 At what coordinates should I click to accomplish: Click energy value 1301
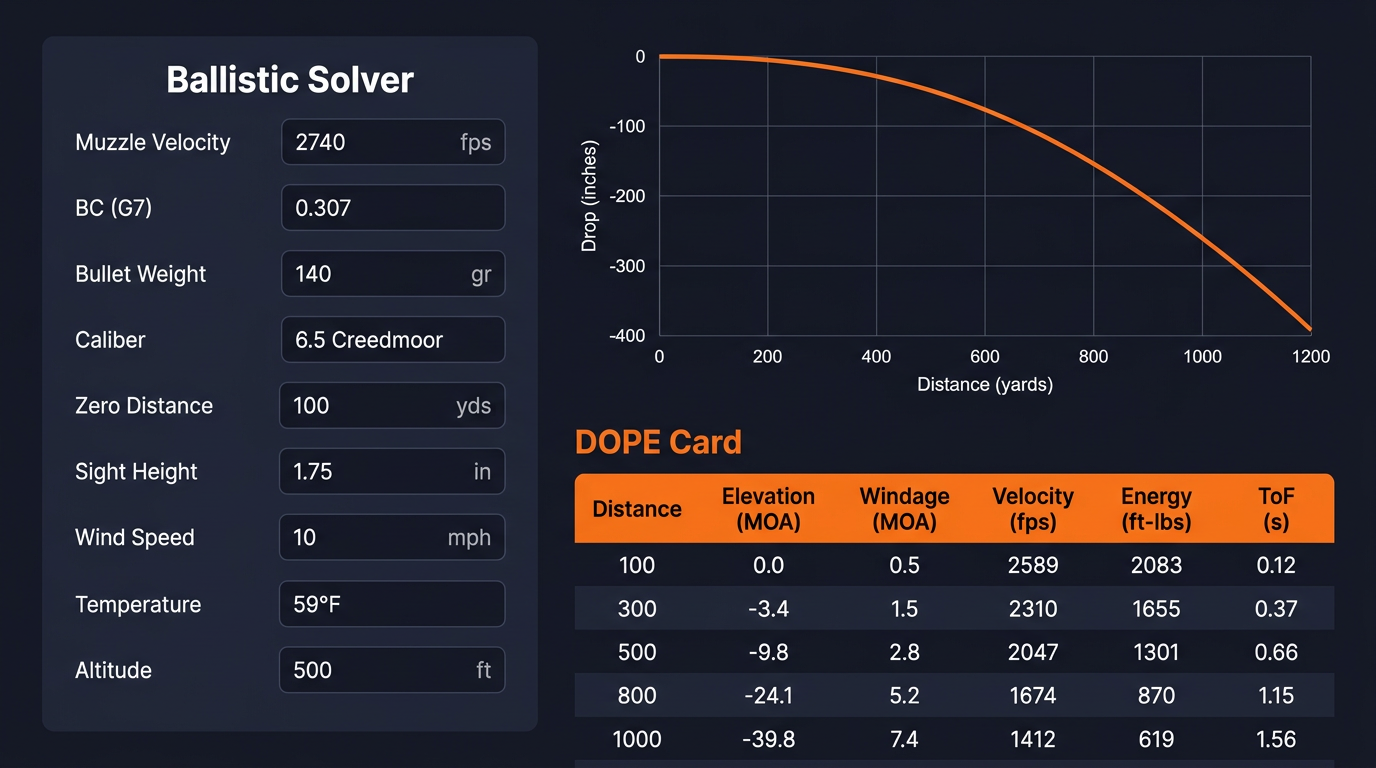1156,653
